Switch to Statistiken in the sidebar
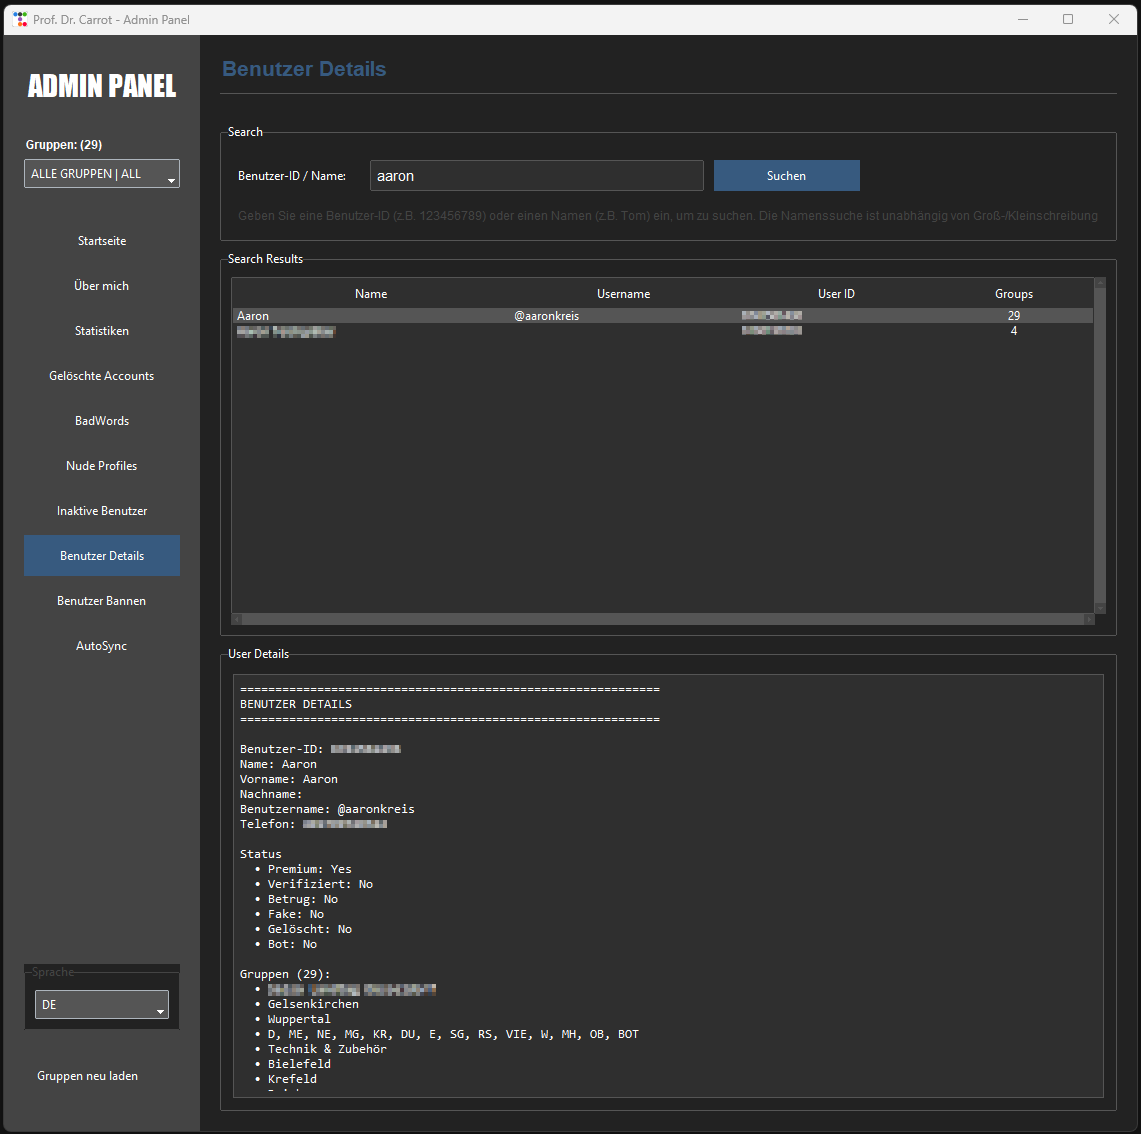 pos(102,331)
